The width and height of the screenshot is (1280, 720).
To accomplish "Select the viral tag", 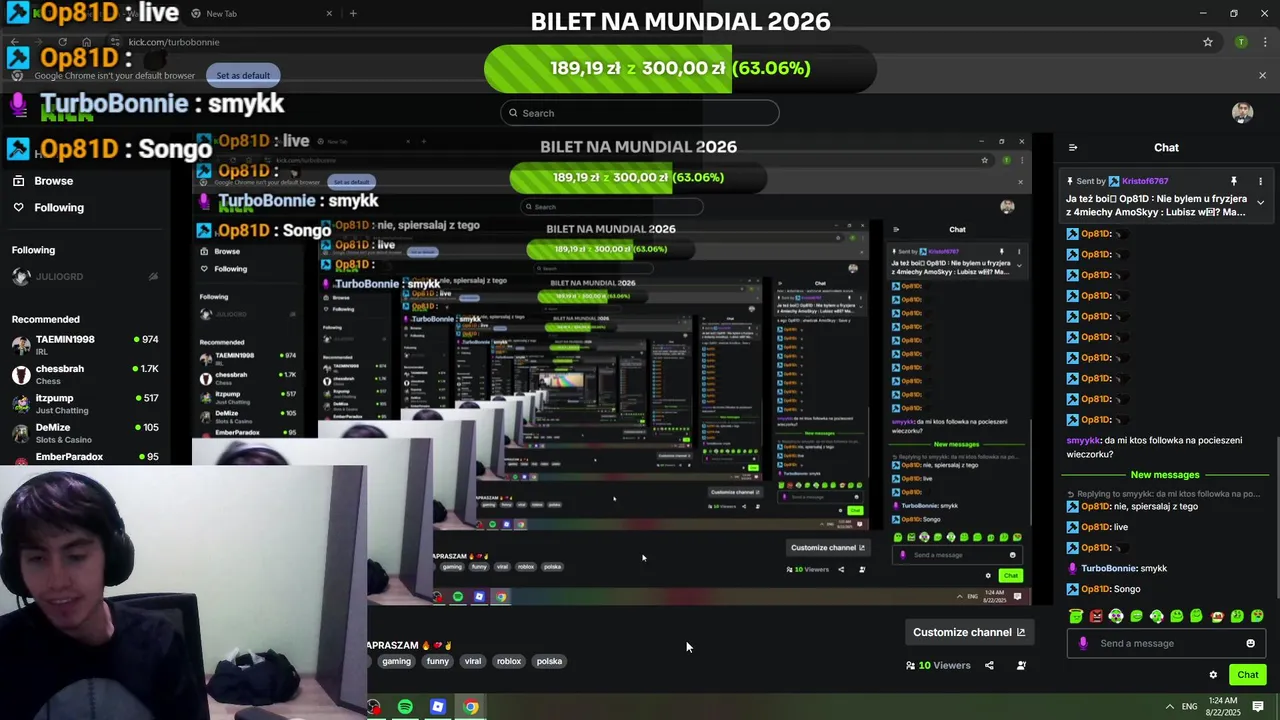I will 473,661.
